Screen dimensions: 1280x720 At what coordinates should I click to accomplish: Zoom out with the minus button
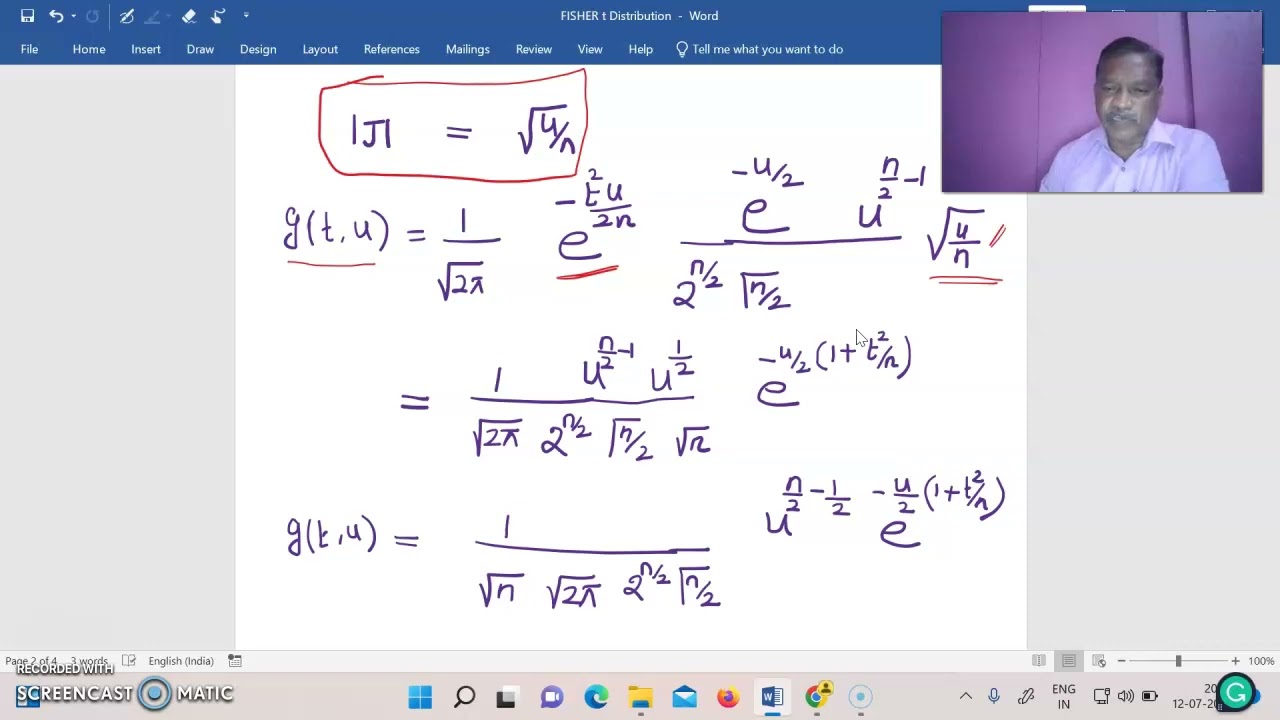(1121, 661)
